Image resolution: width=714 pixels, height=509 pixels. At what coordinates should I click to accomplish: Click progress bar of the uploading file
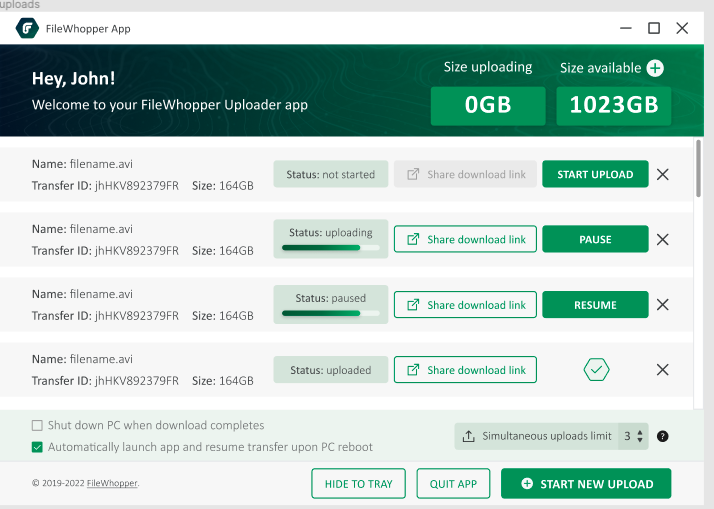[x=331, y=248]
